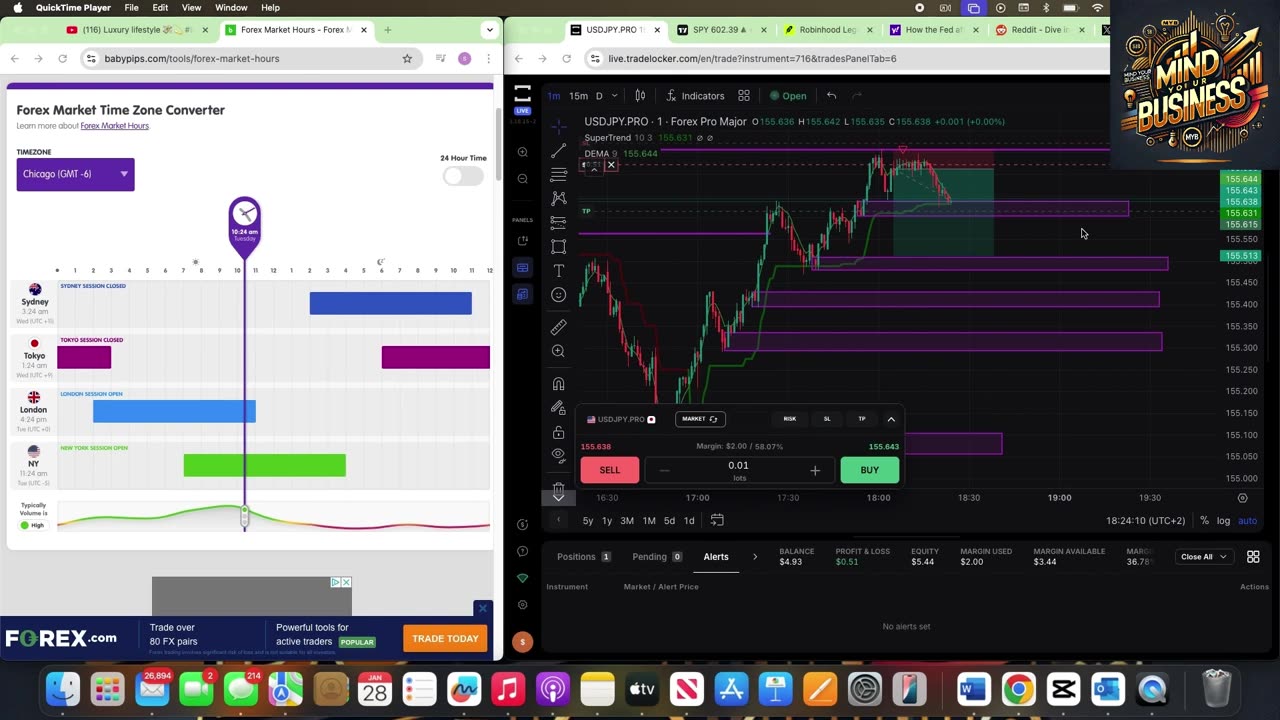1280x720 pixels.
Task: Select the pattern drawing tool
Action: (559, 198)
